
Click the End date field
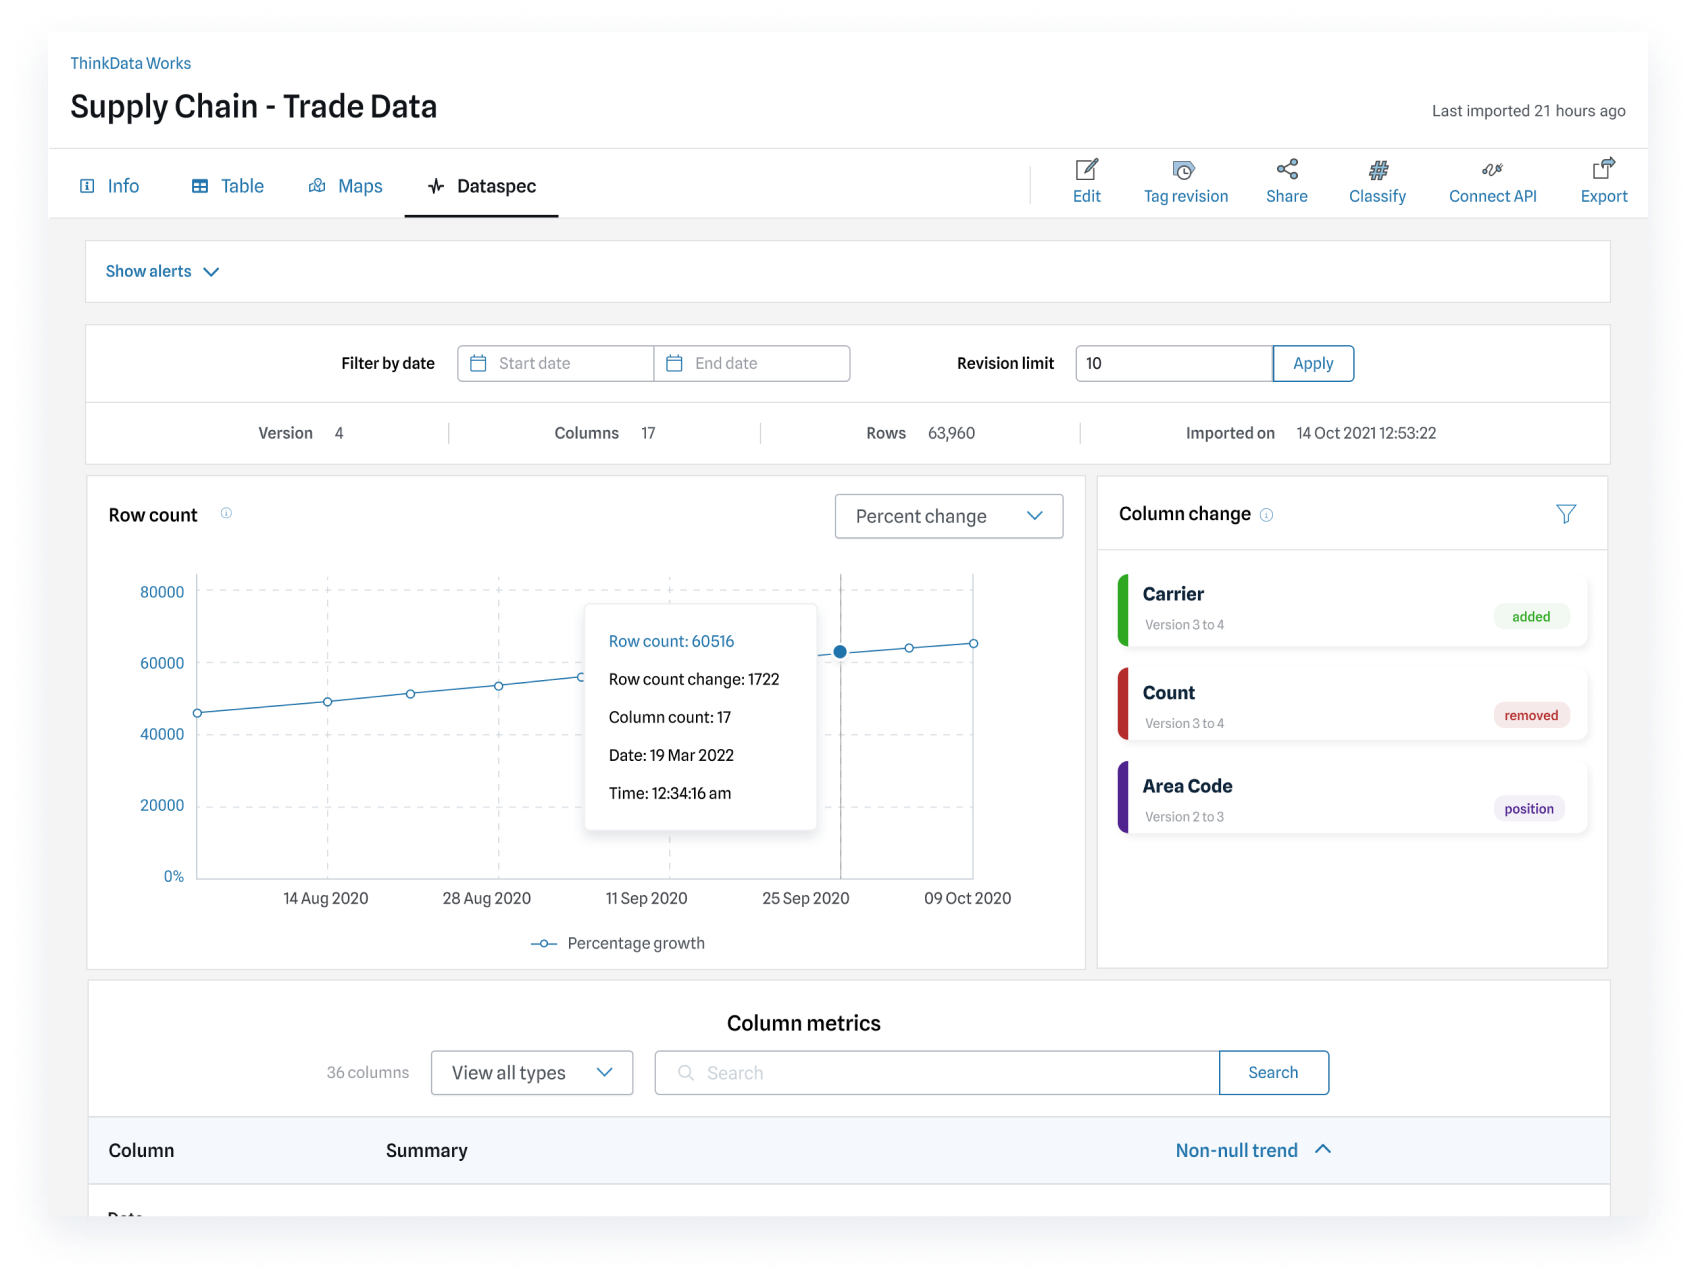752,363
